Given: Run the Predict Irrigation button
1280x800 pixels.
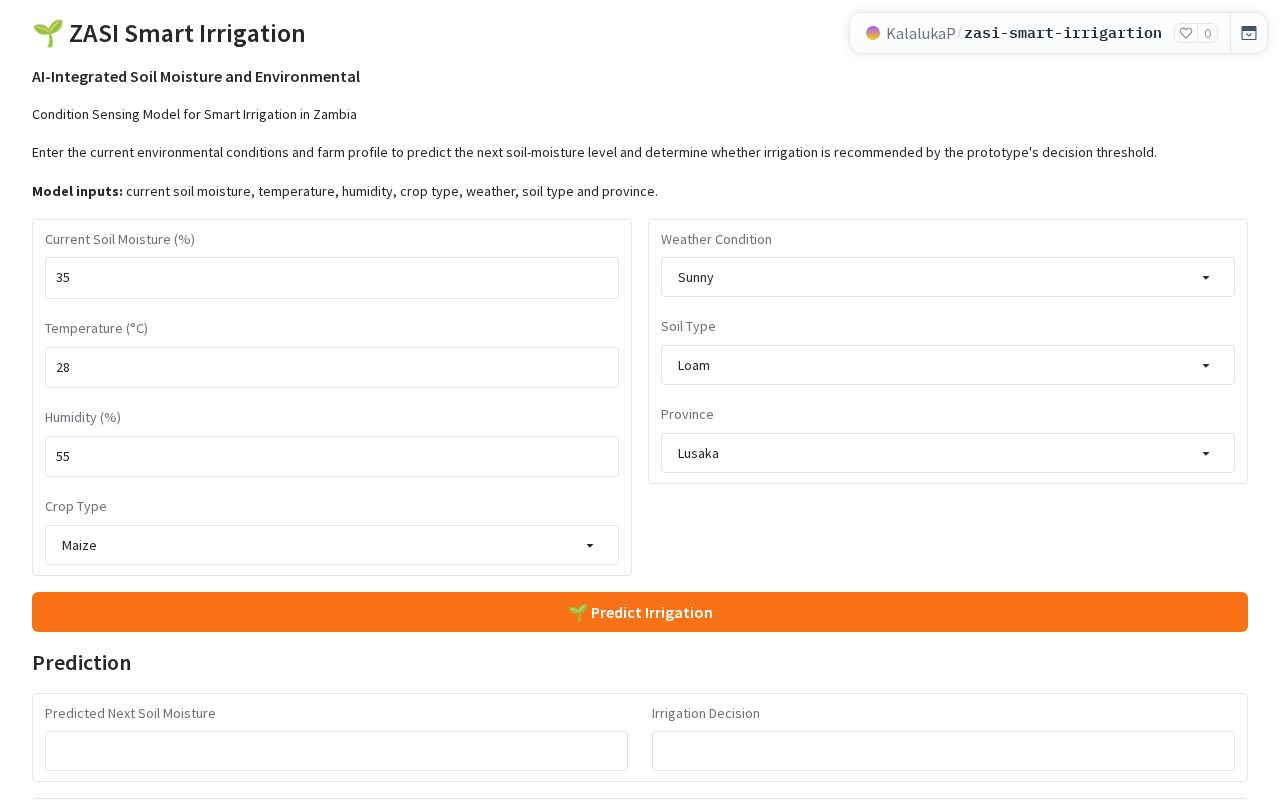Looking at the screenshot, I should coord(640,612).
